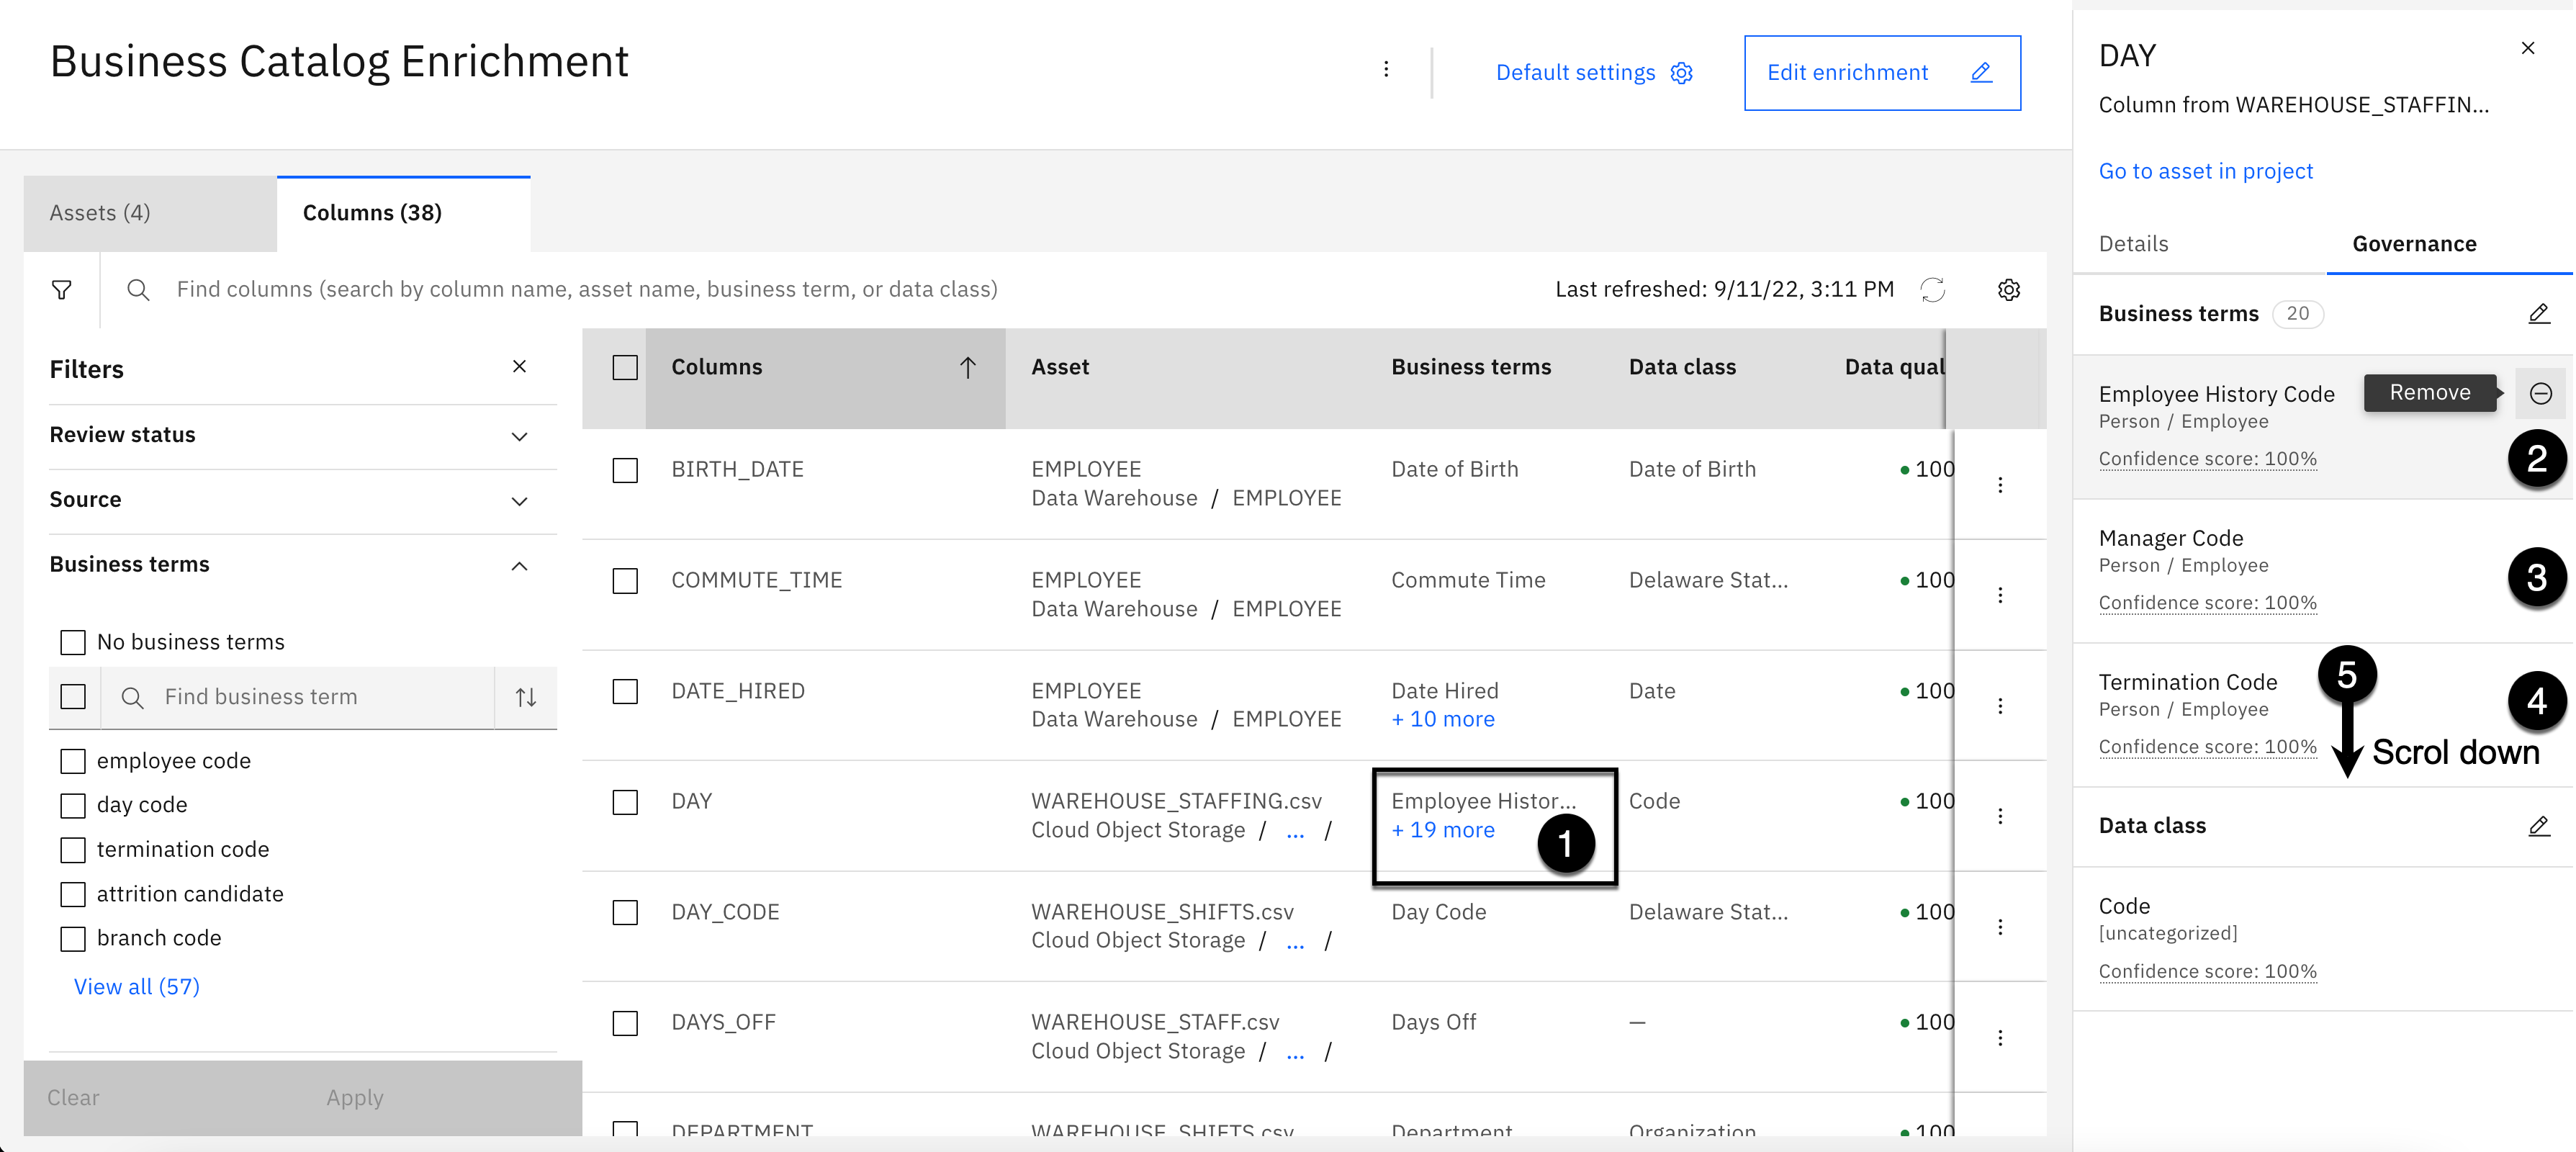Viewport: 2576px width, 1152px height.
Task: Expand the Review status filter
Action: click(519, 436)
